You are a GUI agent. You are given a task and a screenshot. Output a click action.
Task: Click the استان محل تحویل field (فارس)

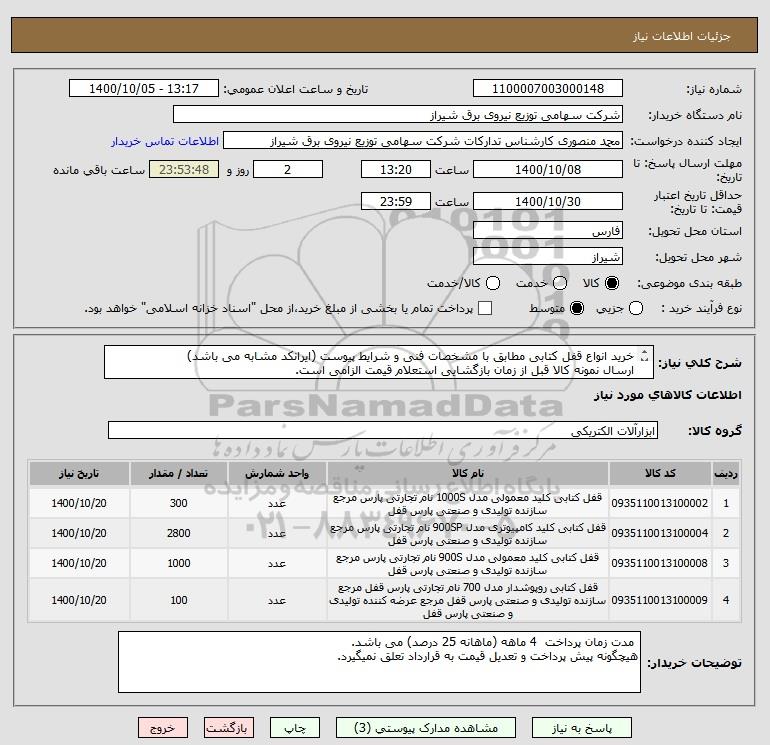tap(548, 231)
